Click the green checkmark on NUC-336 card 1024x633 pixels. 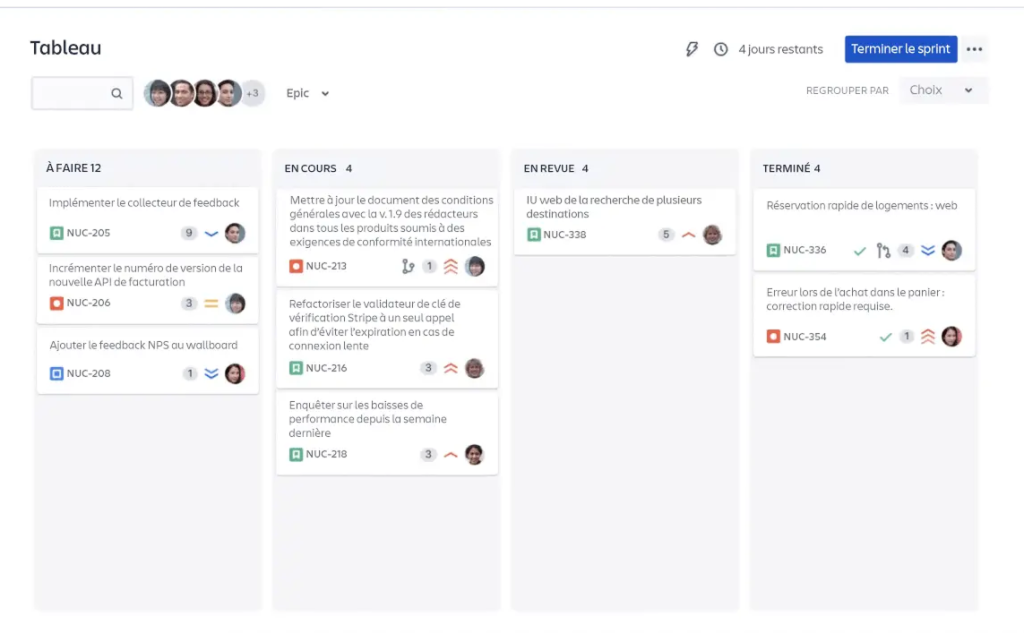click(859, 250)
